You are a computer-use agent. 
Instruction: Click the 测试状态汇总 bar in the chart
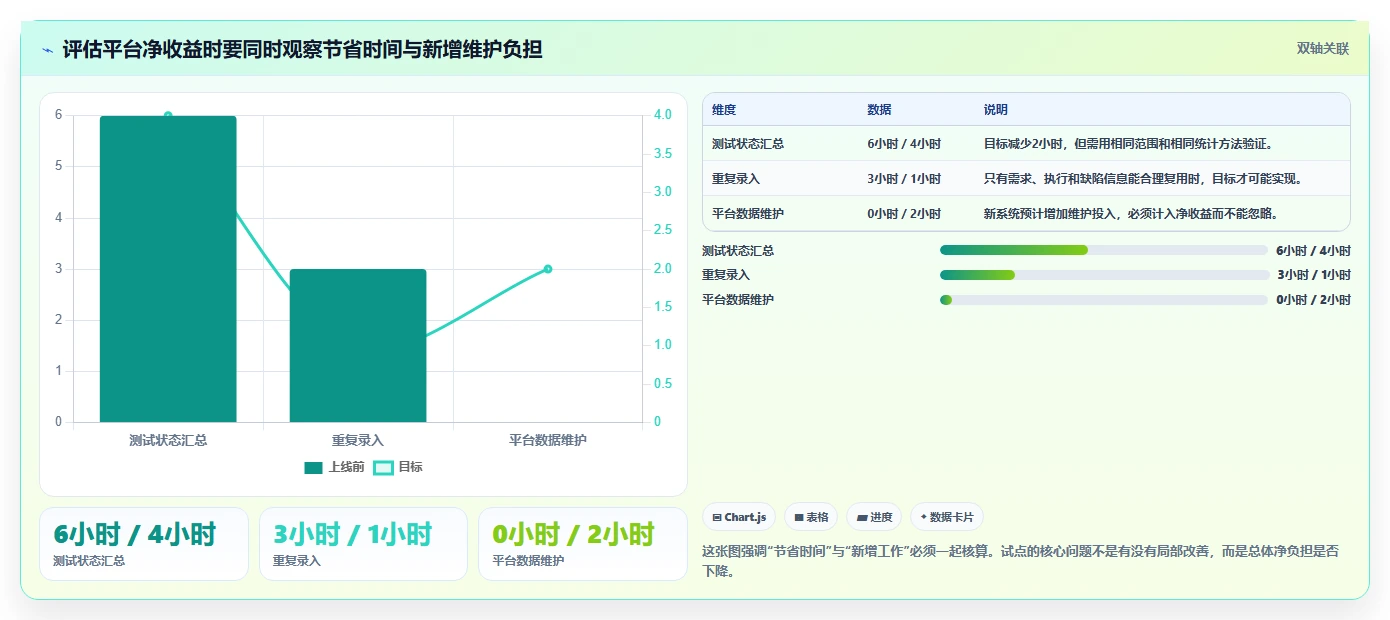click(168, 269)
